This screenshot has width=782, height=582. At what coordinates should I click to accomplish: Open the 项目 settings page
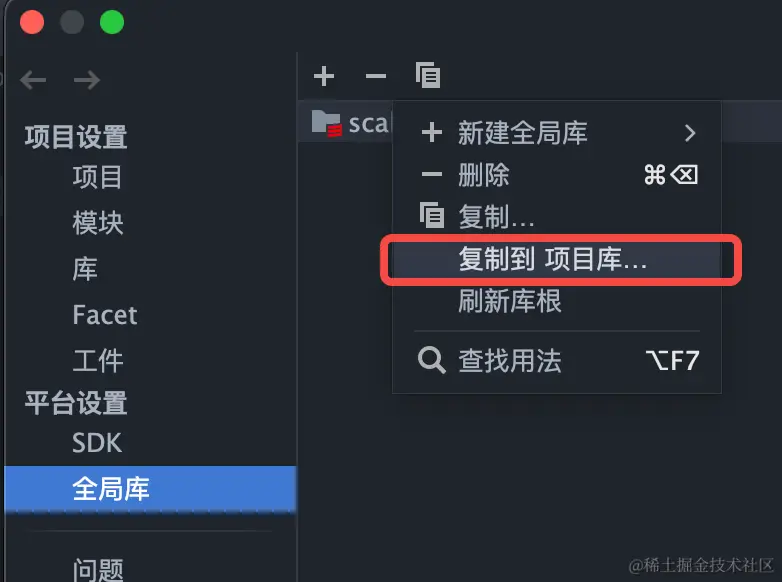tap(97, 177)
